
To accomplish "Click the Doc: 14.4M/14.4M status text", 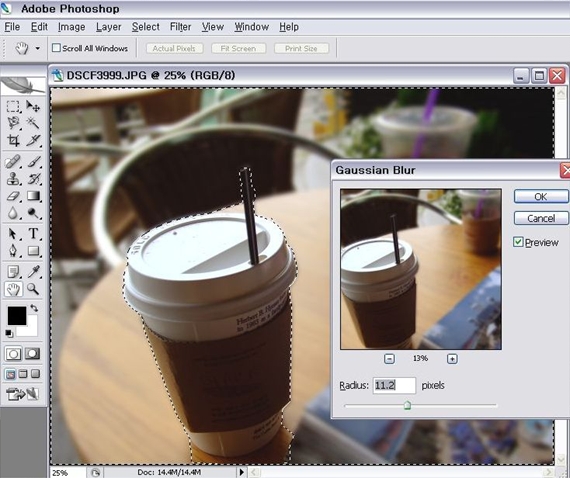I will (x=169, y=473).
